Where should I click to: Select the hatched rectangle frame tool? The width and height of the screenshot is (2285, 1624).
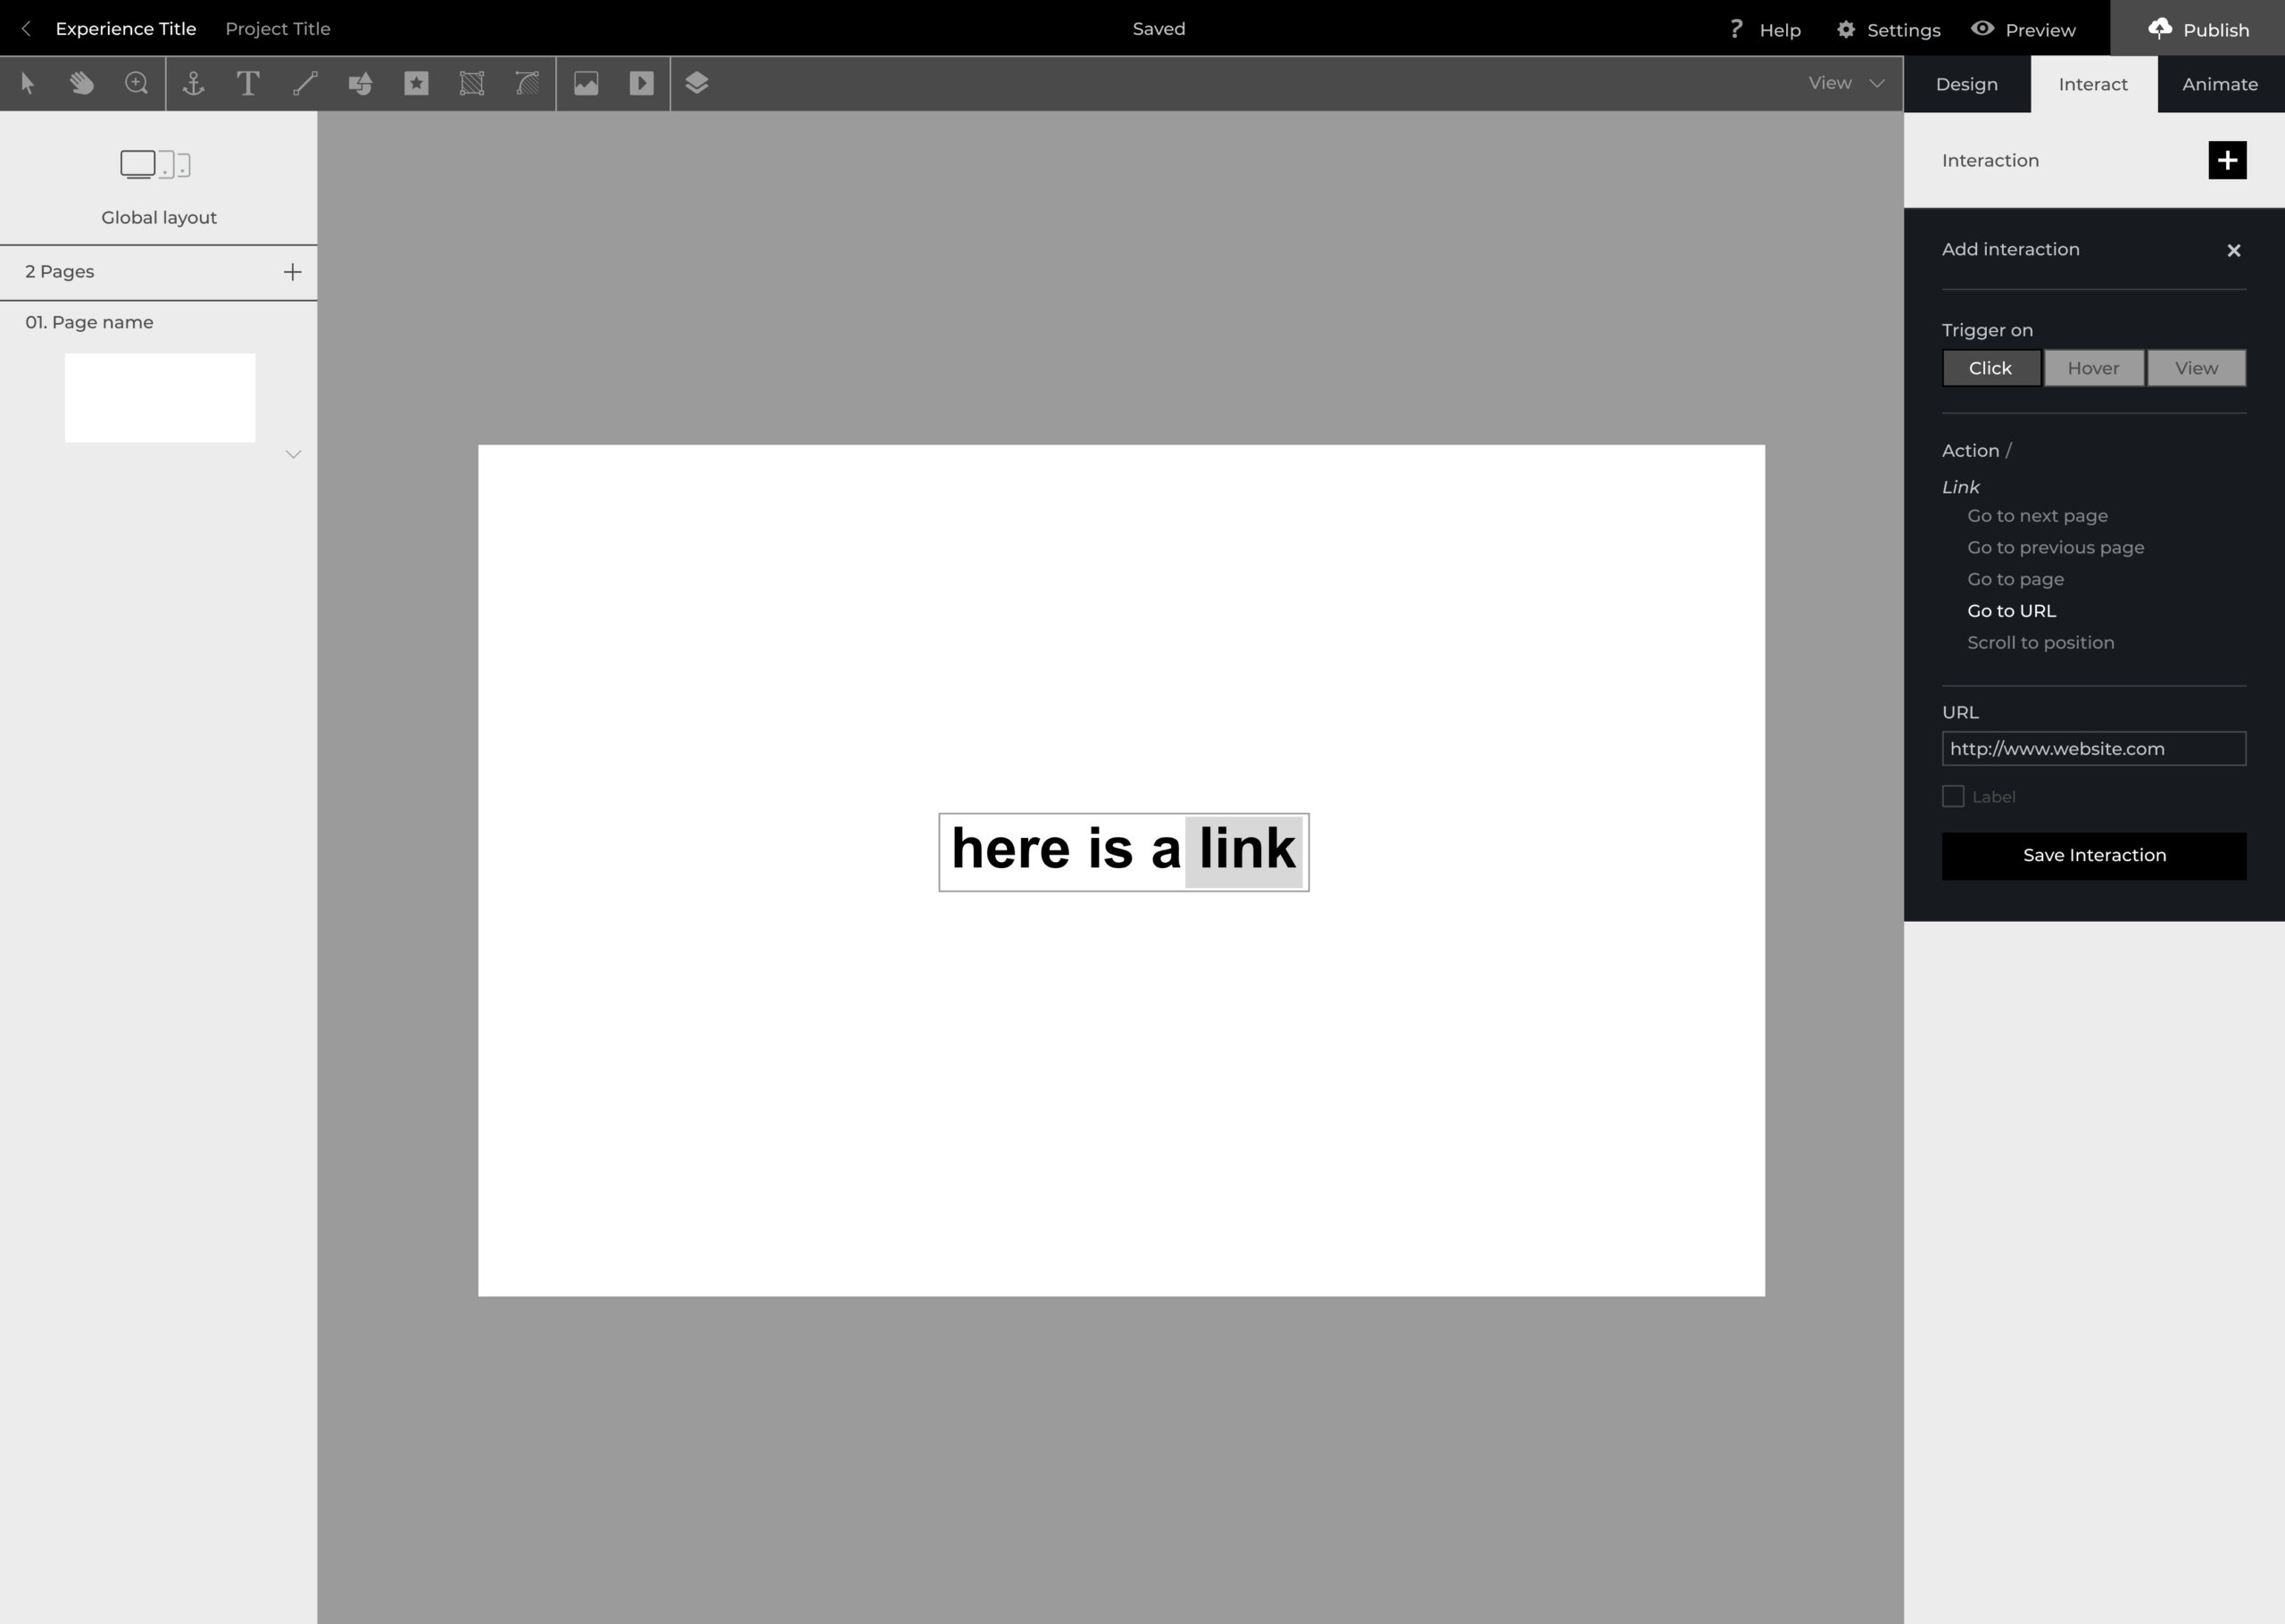point(472,83)
